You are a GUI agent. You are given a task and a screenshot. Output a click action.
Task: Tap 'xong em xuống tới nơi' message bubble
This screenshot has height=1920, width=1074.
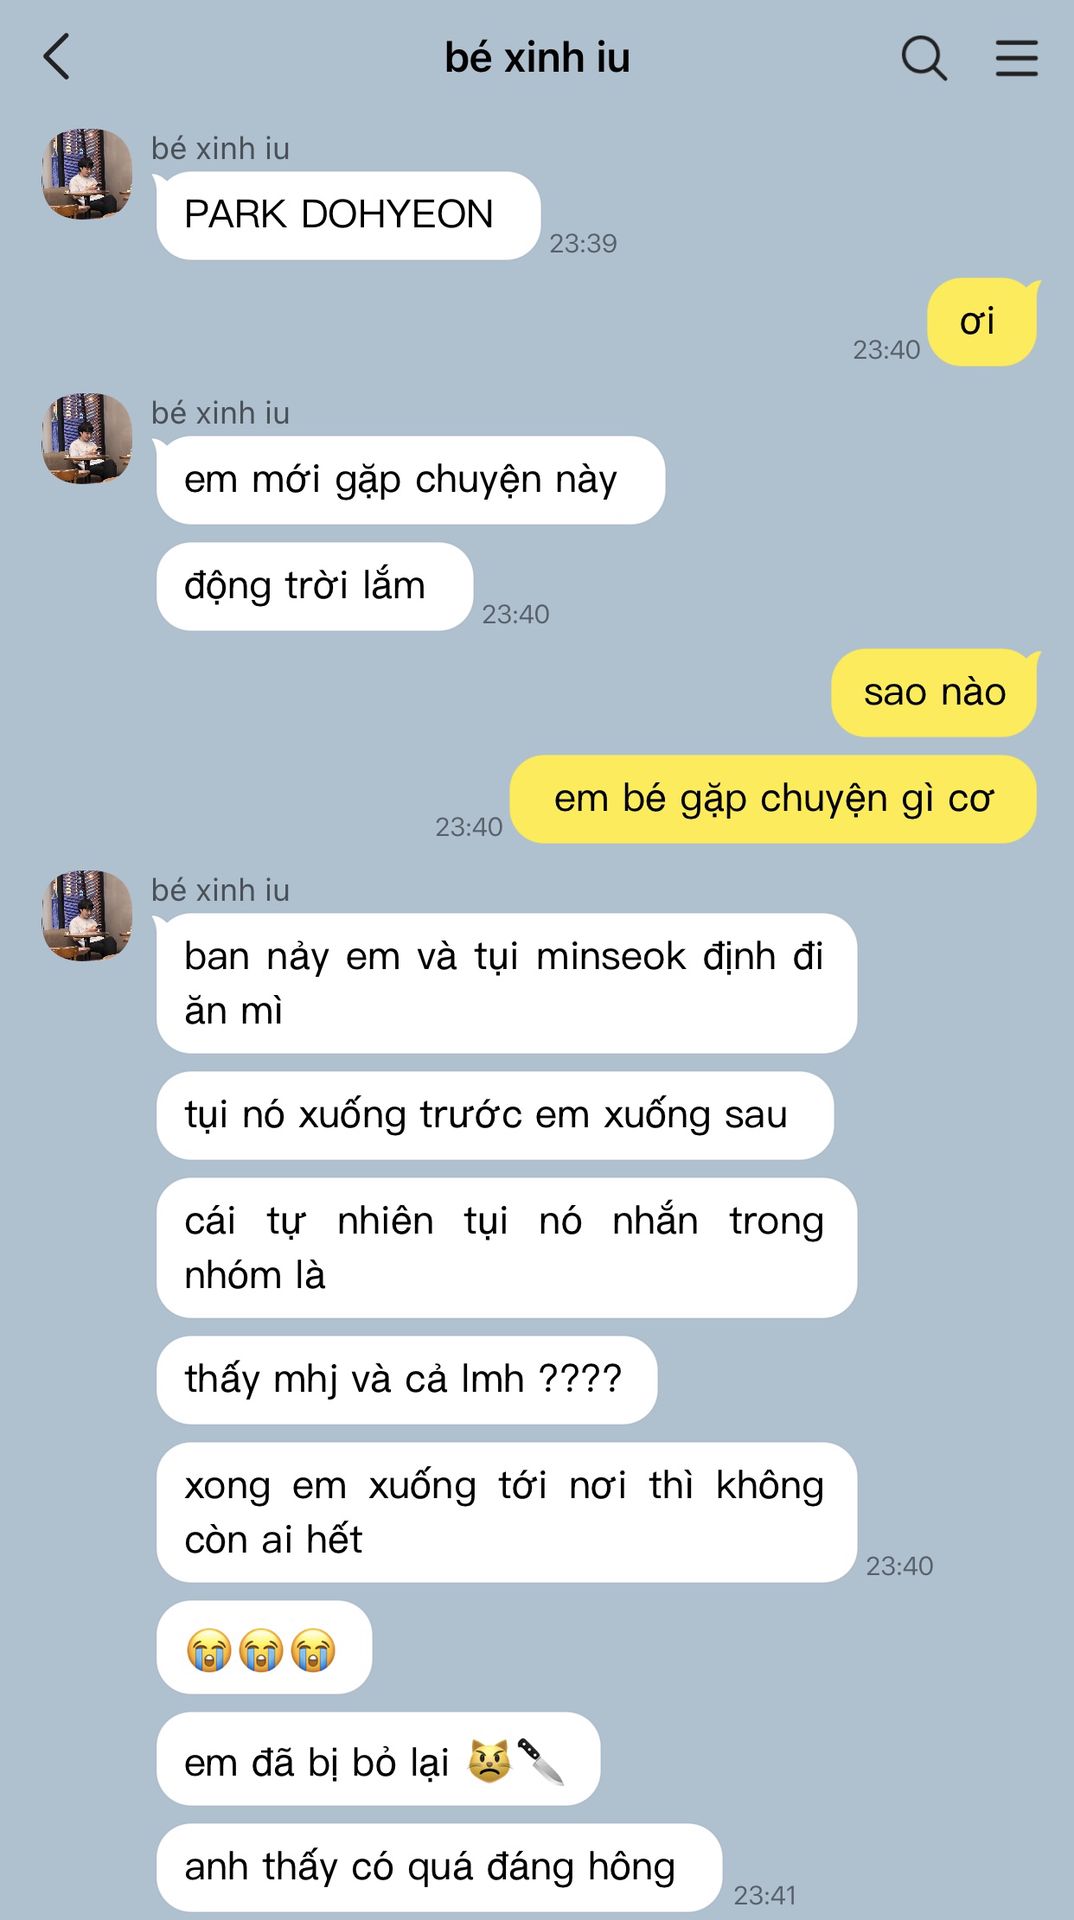pos(506,1512)
